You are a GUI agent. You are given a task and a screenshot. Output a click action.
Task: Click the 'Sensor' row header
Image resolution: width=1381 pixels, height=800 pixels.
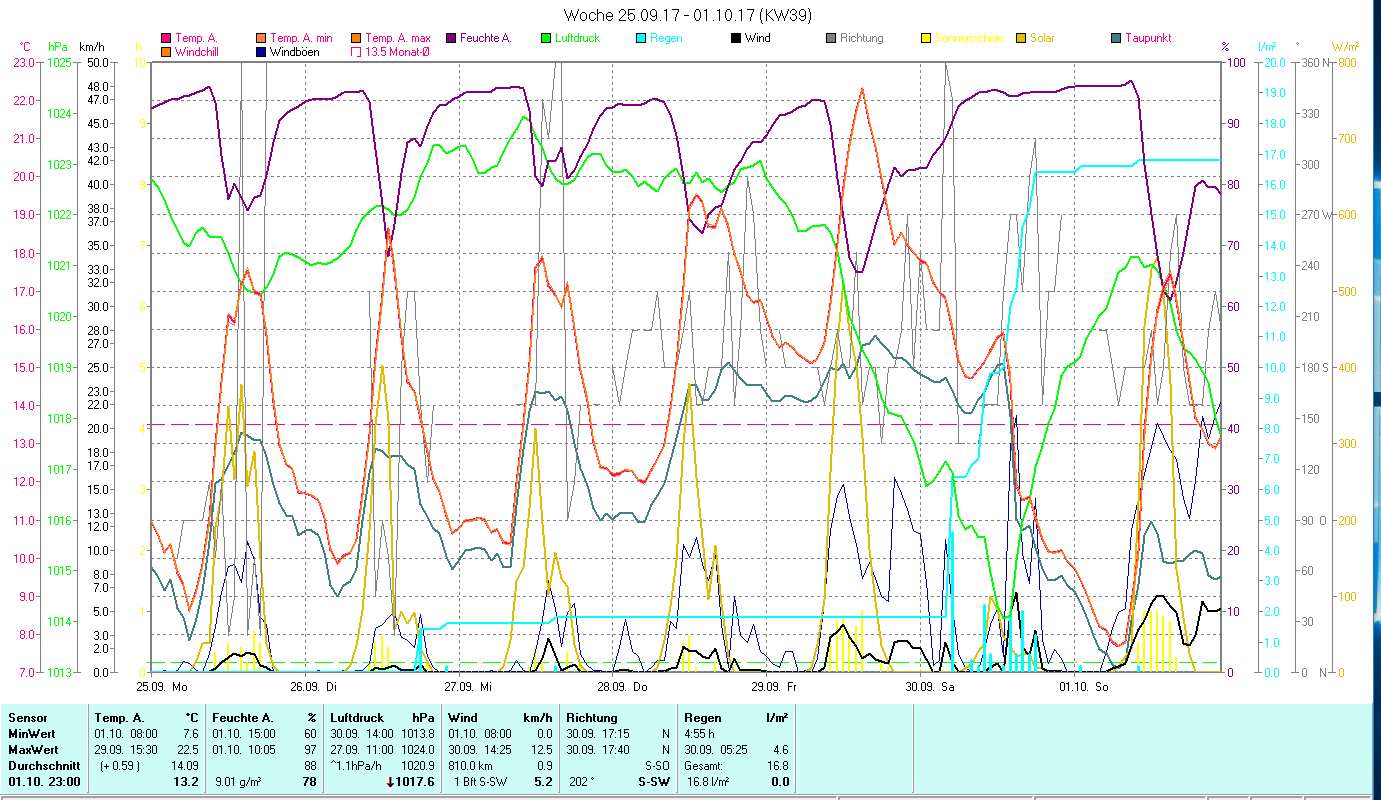click(x=27, y=718)
